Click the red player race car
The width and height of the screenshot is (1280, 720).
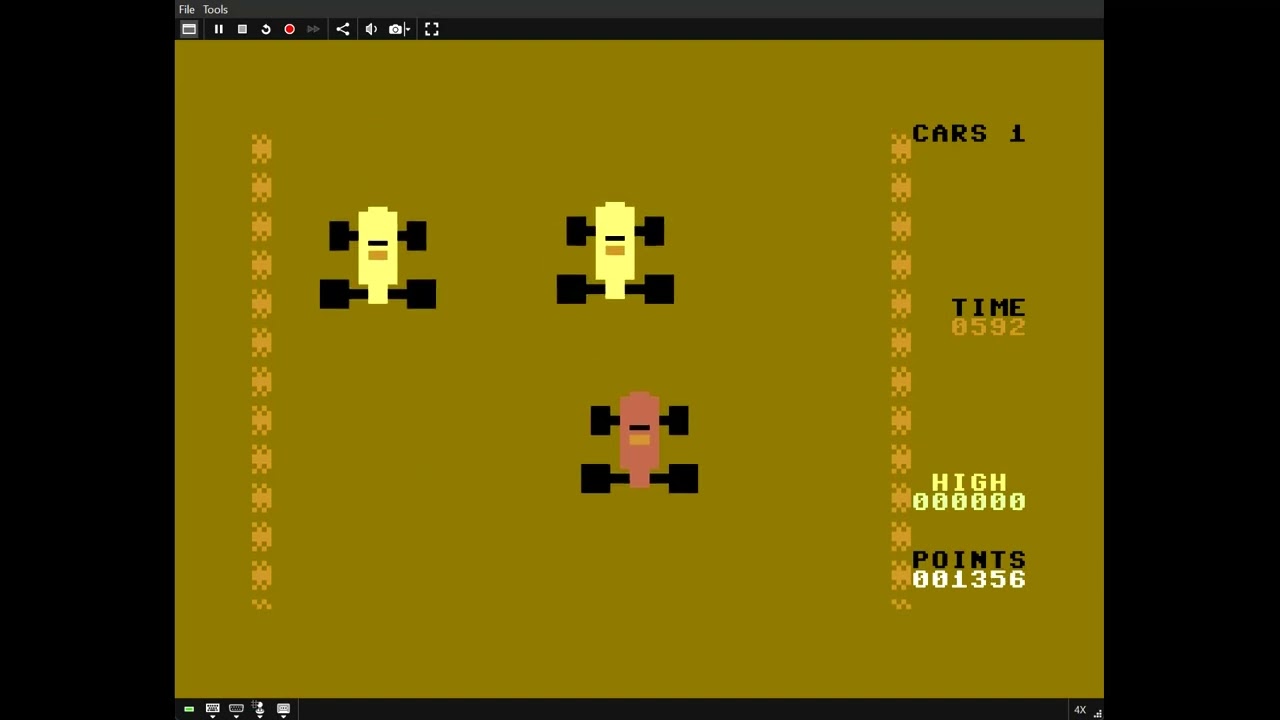coord(639,442)
